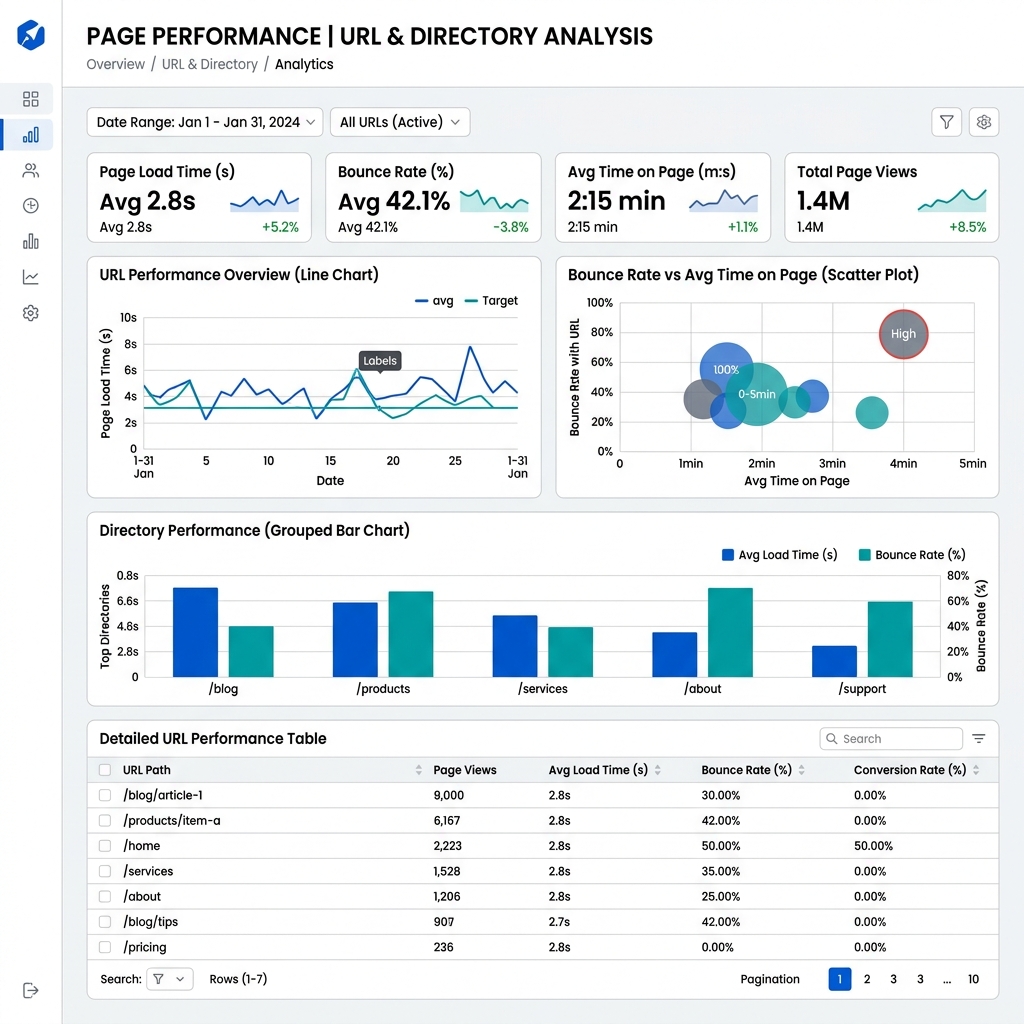Open the Date Range dropdown
The width and height of the screenshot is (1024, 1024).
tap(205, 122)
